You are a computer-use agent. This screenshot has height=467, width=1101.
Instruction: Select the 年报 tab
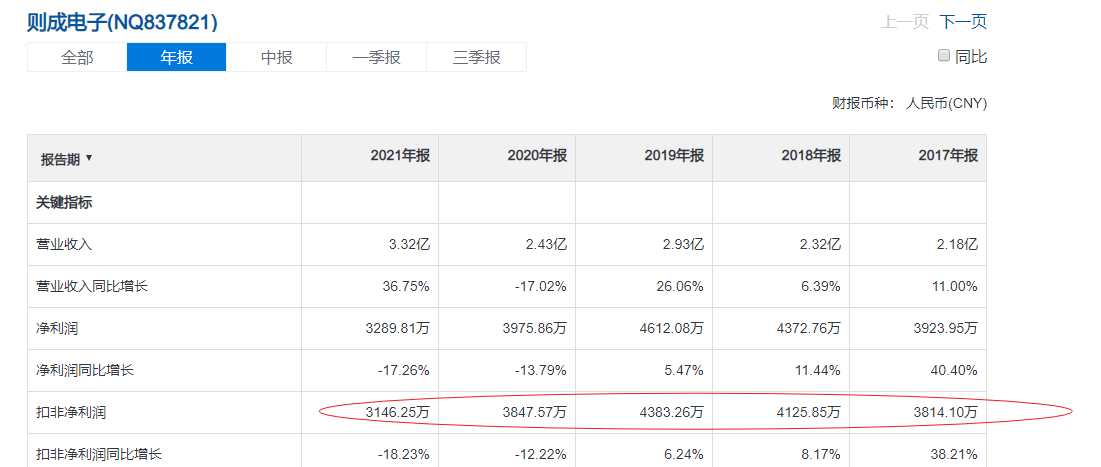[x=177, y=58]
